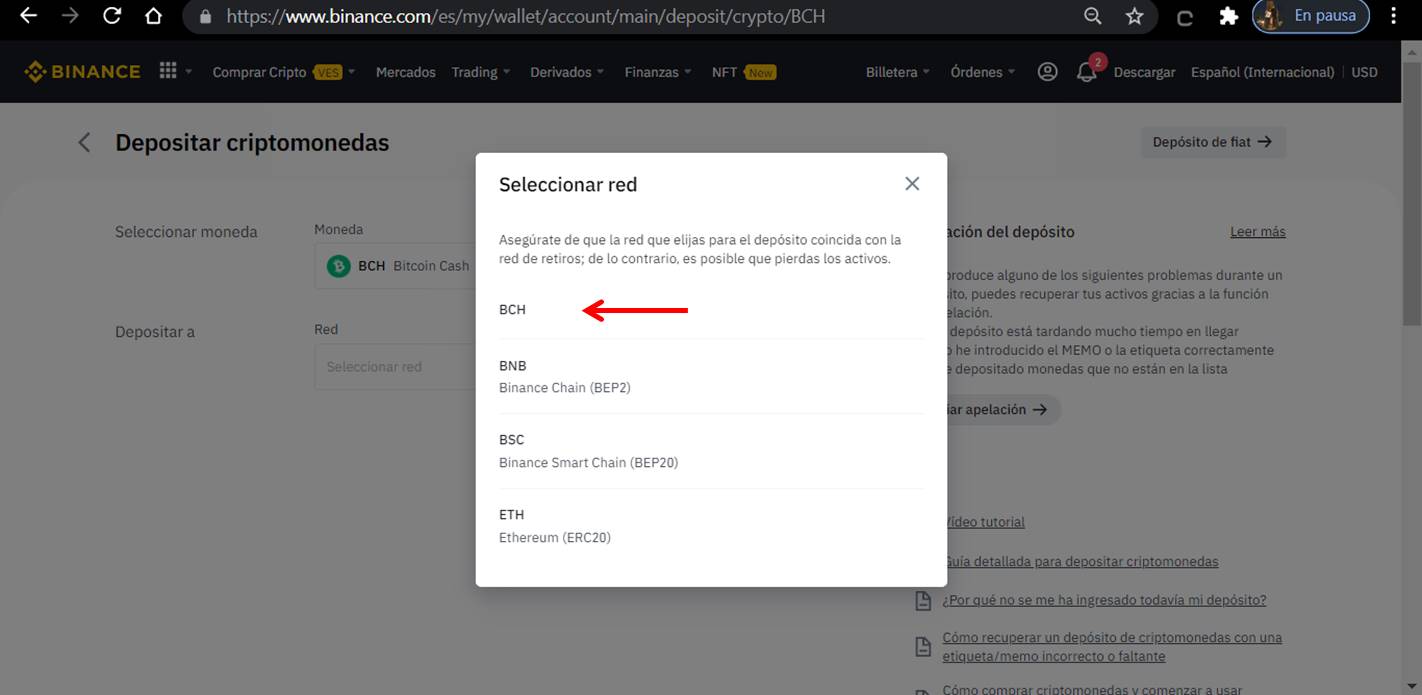The image size is (1422, 695).
Task: Open the BCH Bitcoin Cash coin selector
Action: point(396,266)
